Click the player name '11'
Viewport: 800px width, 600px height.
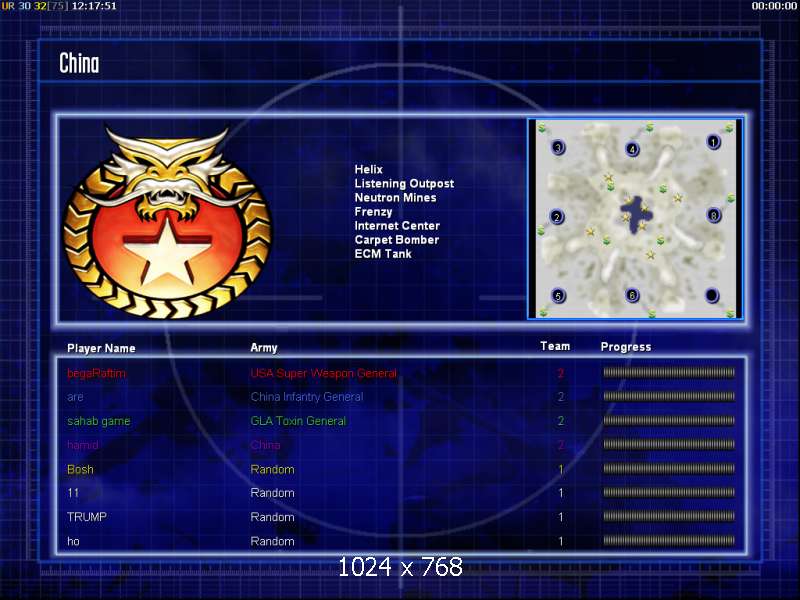tap(73, 493)
